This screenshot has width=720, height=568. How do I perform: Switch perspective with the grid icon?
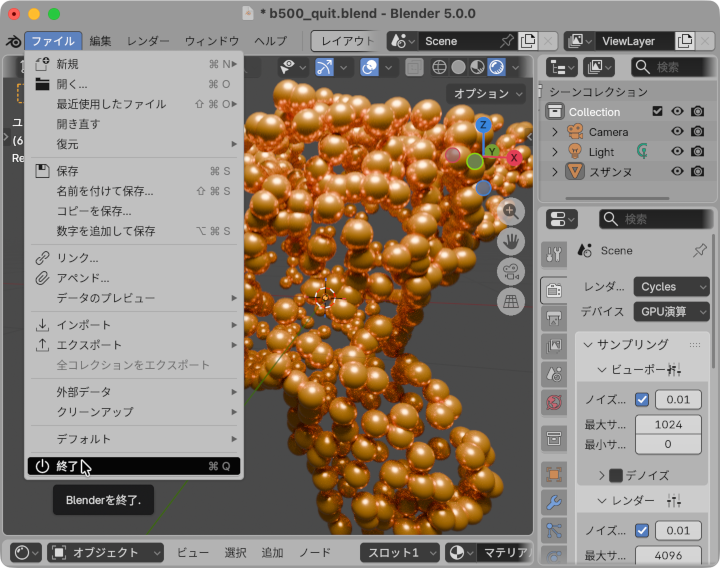point(512,301)
